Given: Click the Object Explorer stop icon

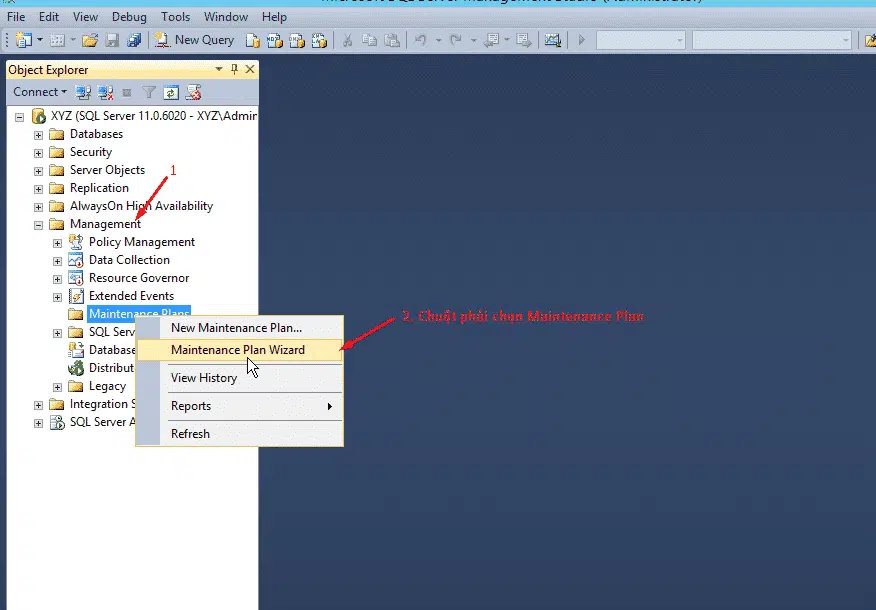Looking at the screenshot, I should (x=127, y=93).
